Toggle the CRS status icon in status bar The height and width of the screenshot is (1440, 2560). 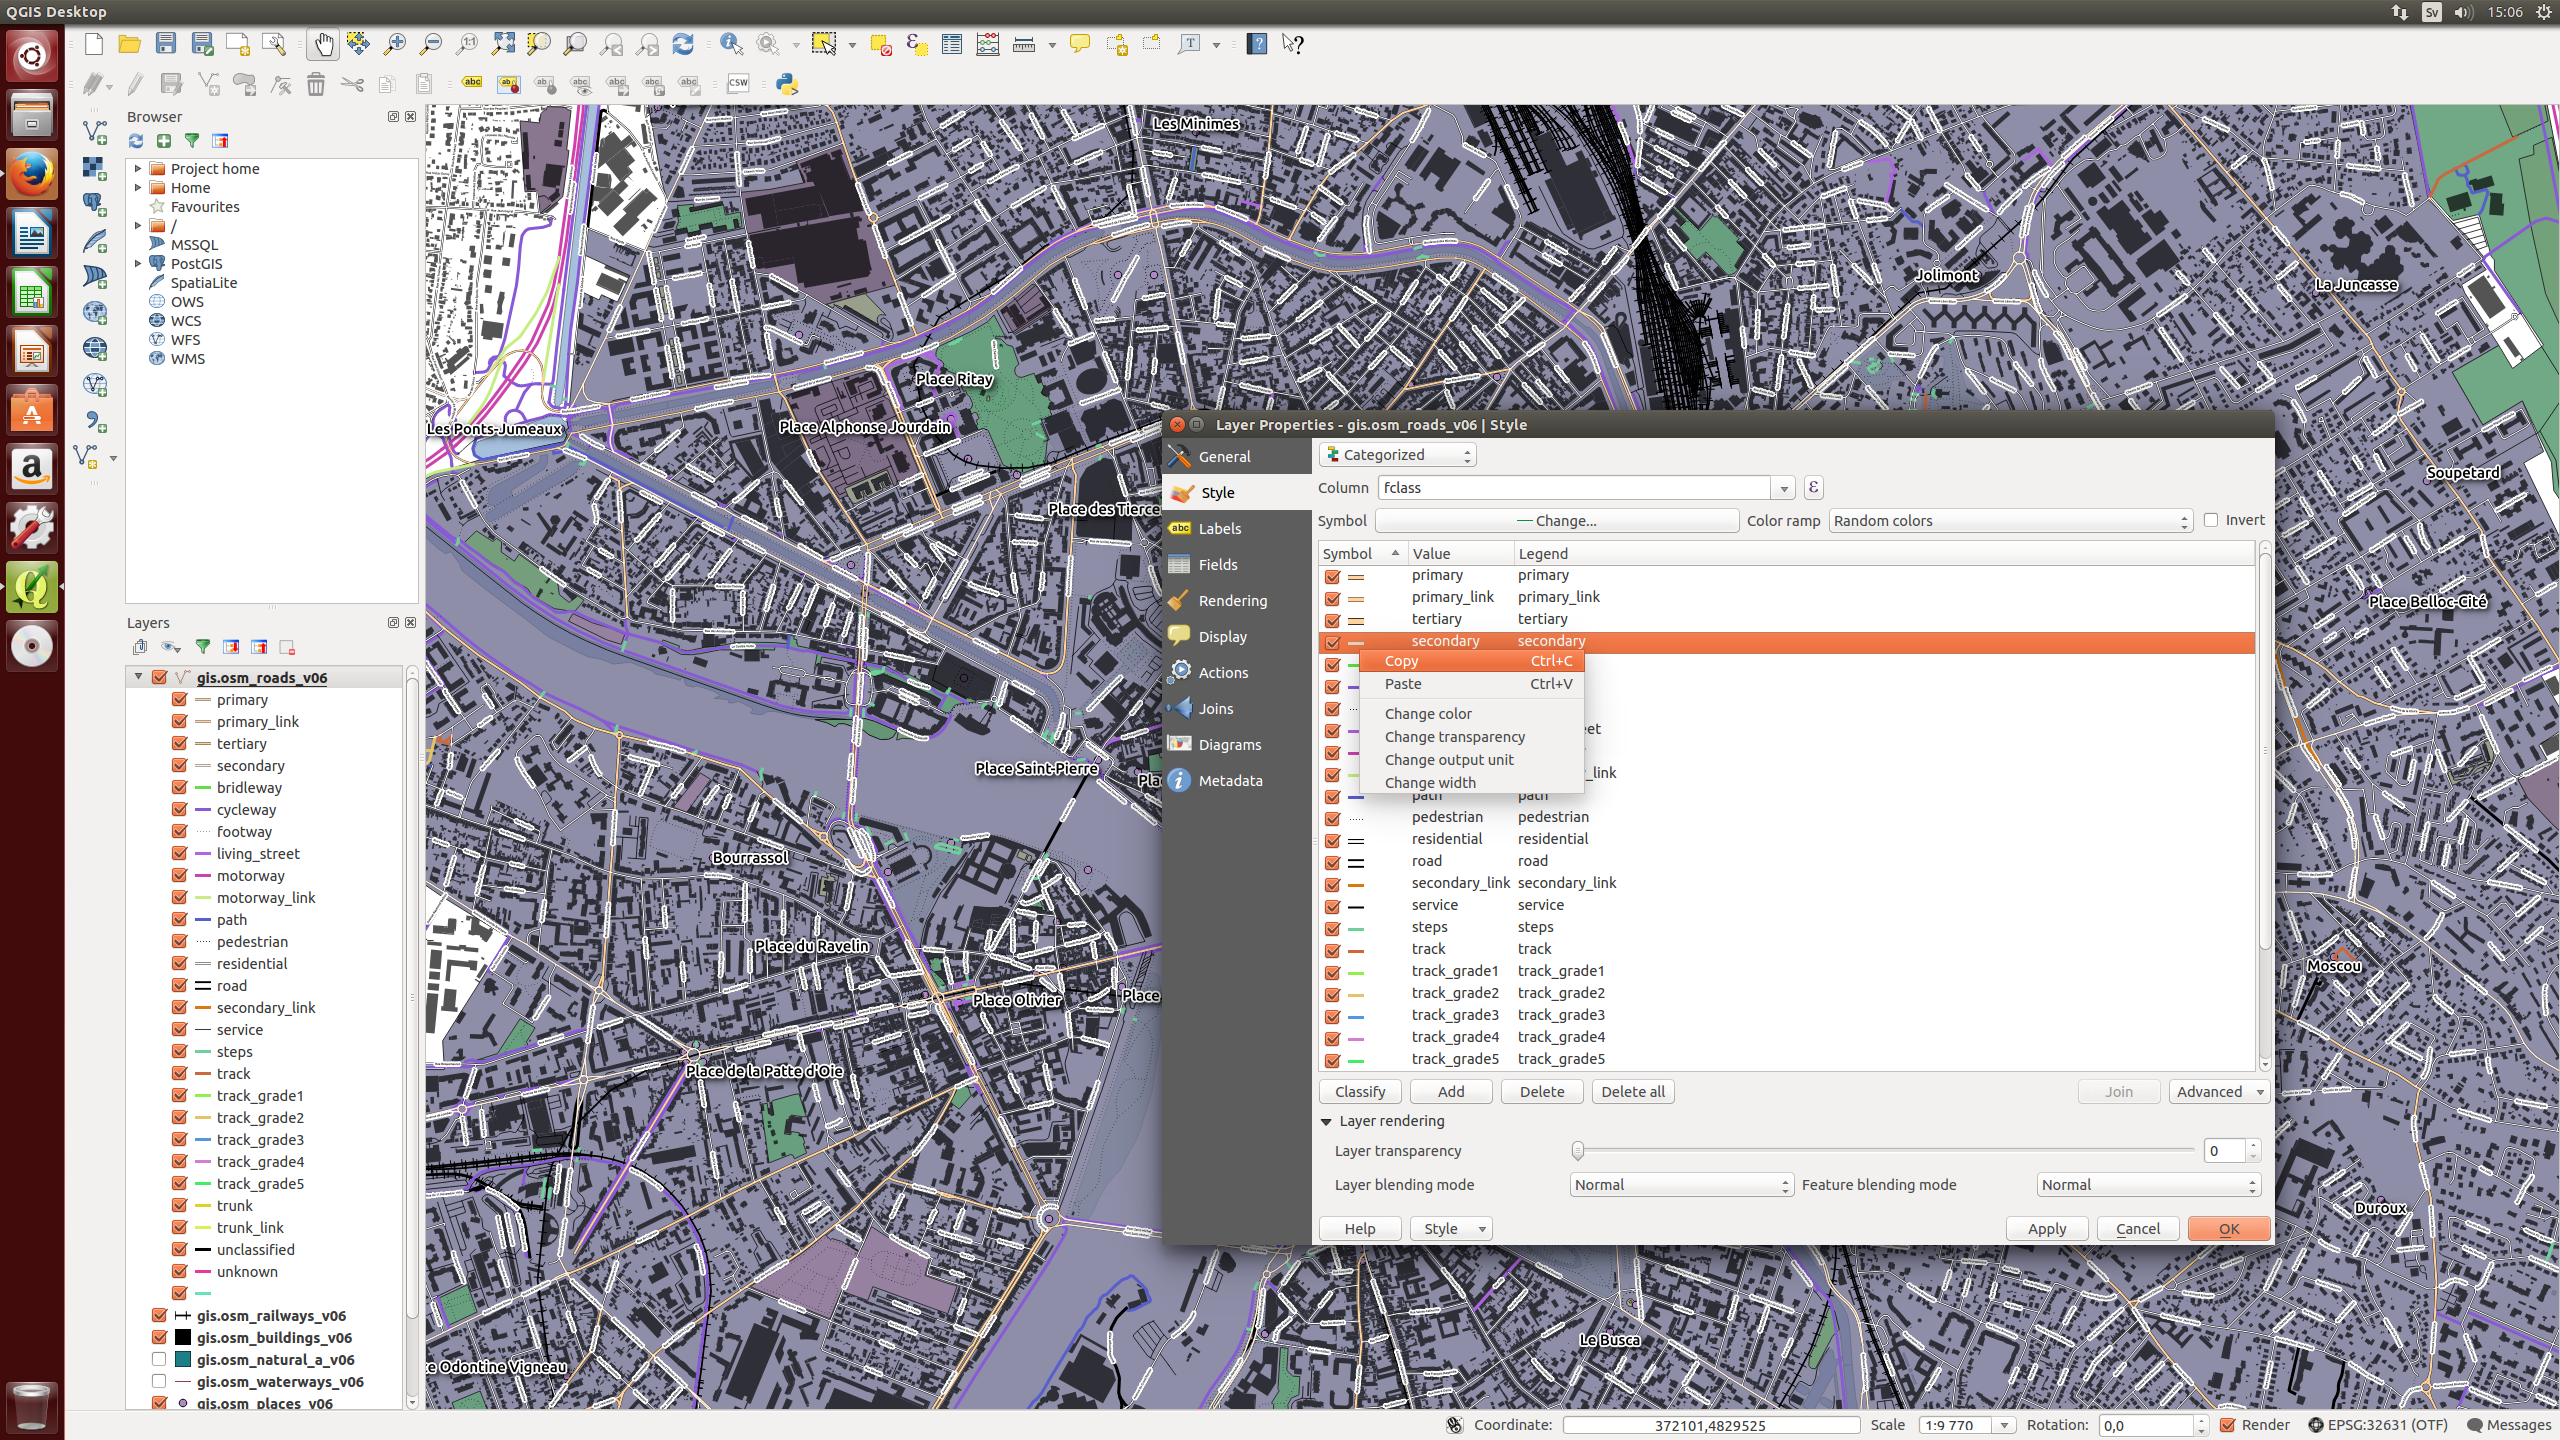pyautogui.click(x=2315, y=1425)
